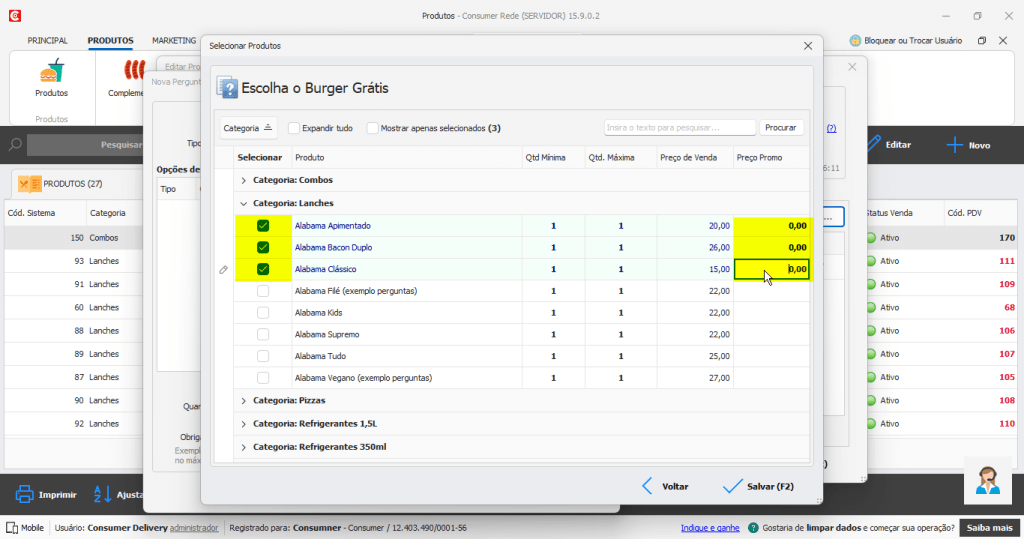This screenshot has height=539, width=1024.
Task: Click price 27,00 of Alabama Vegano
Action: tap(719, 378)
